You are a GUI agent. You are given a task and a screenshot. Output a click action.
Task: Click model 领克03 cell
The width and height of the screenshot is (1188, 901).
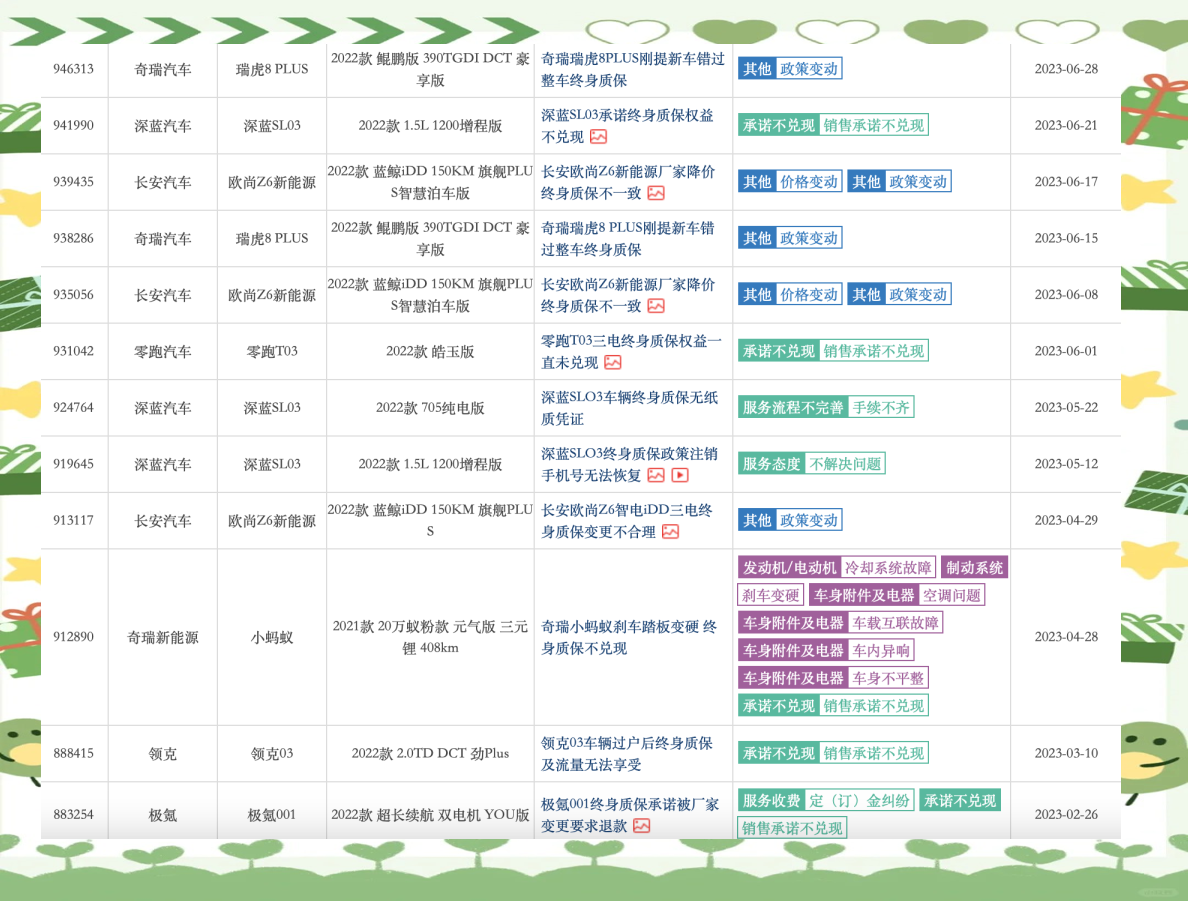pos(272,753)
